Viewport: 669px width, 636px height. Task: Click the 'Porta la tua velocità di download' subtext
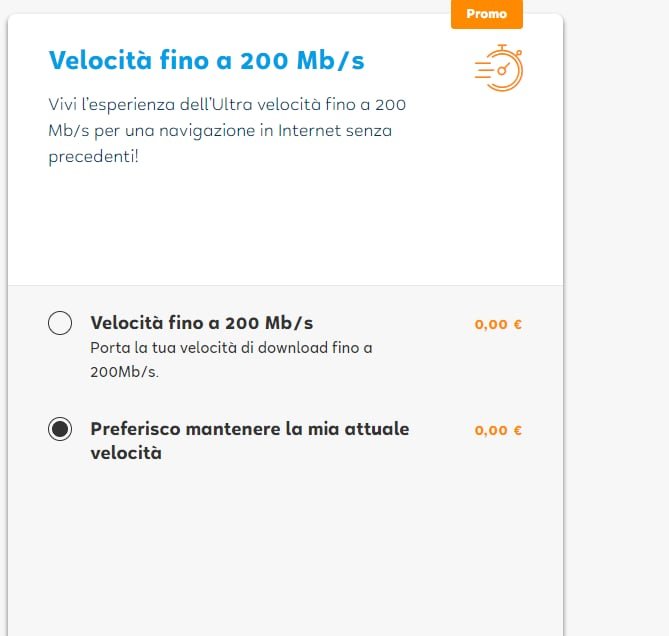(231, 348)
